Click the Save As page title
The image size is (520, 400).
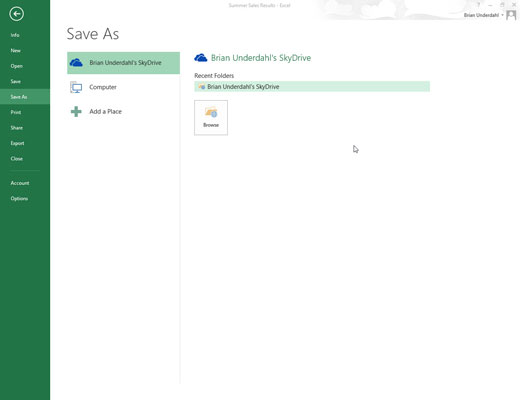click(93, 34)
